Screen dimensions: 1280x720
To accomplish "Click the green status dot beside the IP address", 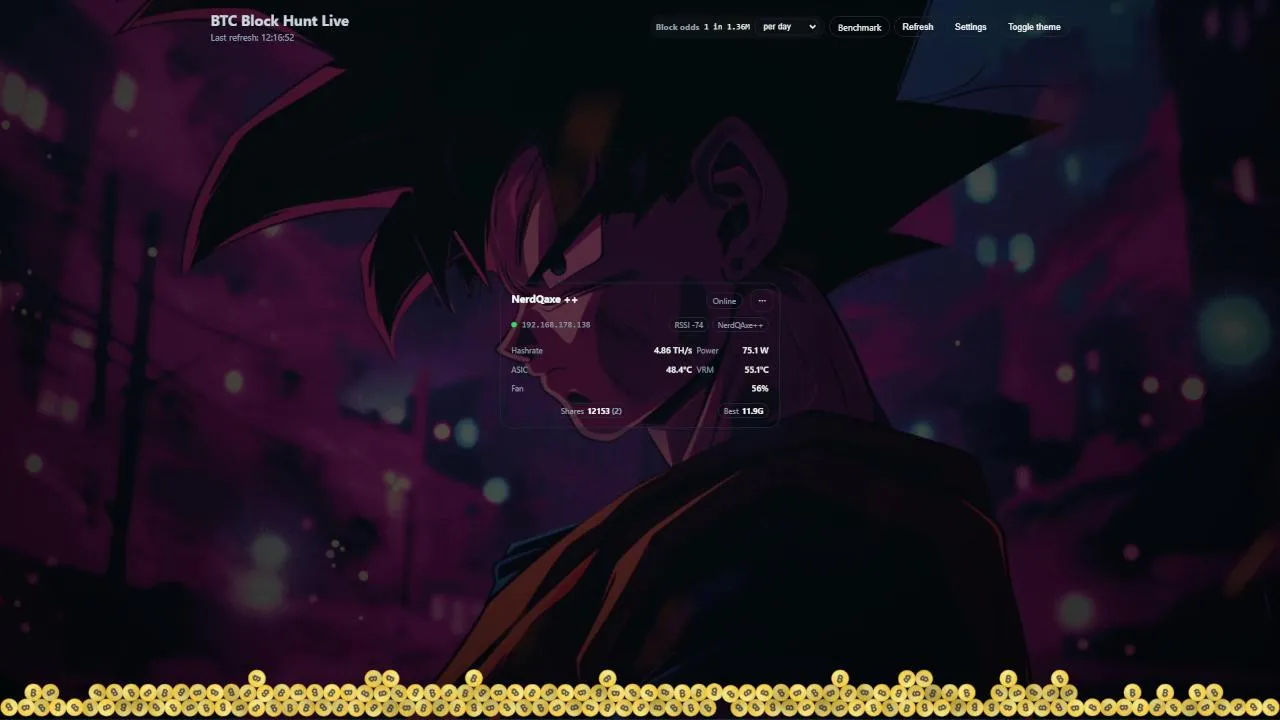I will click(x=514, y=325).
